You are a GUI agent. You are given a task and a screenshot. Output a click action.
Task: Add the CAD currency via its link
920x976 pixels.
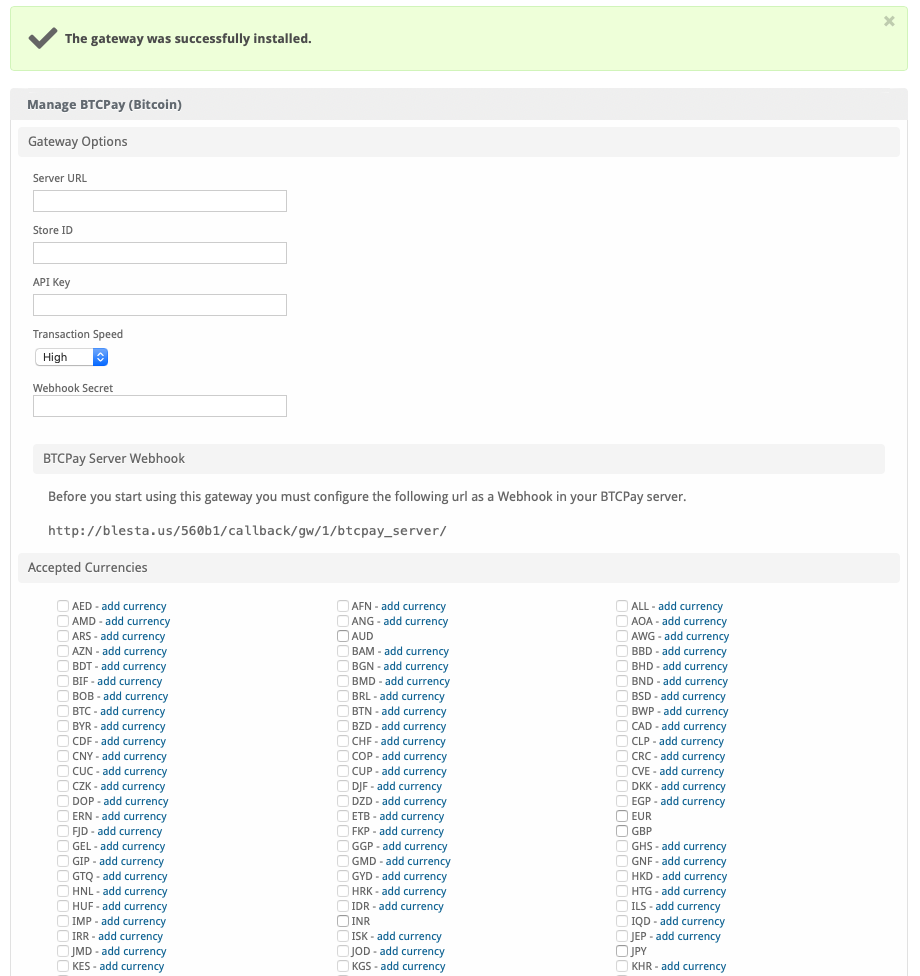[692, 726]
